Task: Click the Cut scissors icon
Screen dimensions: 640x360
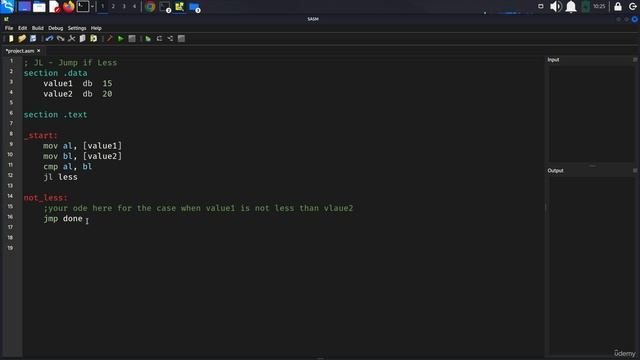Action: (71, 38)
